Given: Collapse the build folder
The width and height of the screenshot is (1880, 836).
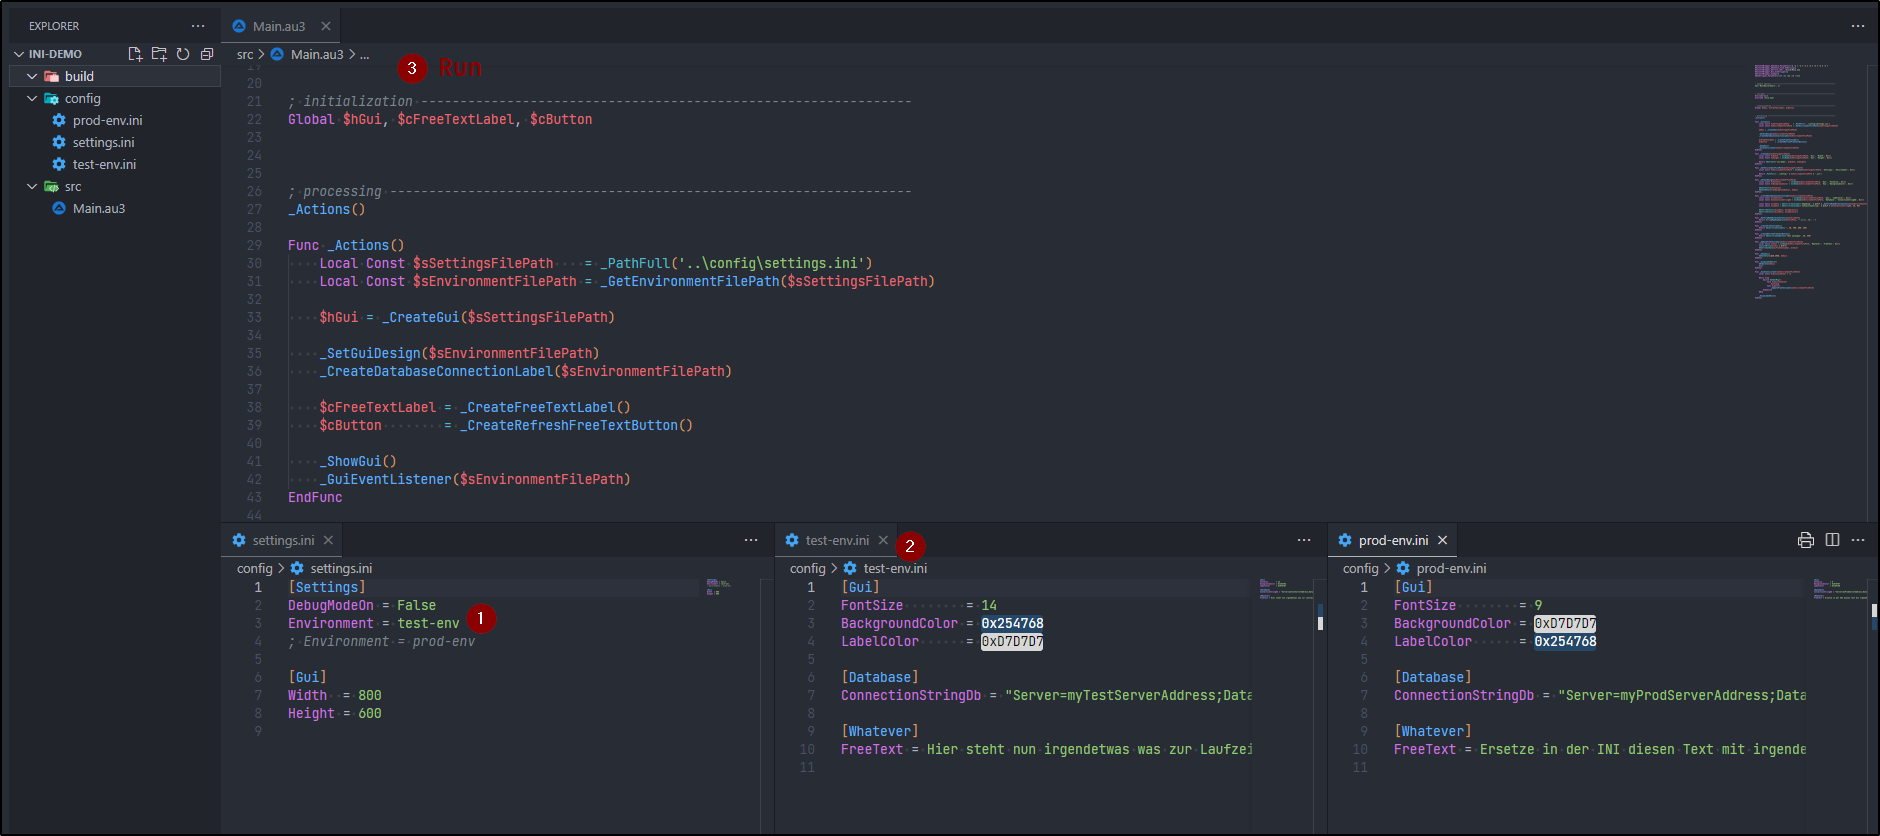Looking at the screenshot, I should pos(32,76).
